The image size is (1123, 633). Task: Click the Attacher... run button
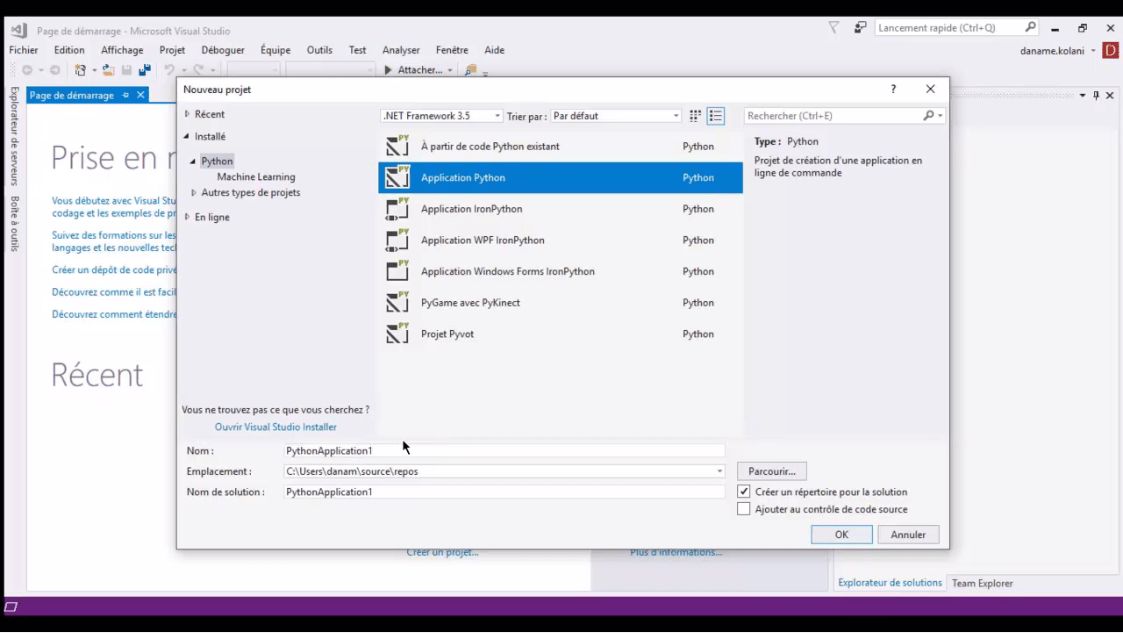click(x=413, y=70)
